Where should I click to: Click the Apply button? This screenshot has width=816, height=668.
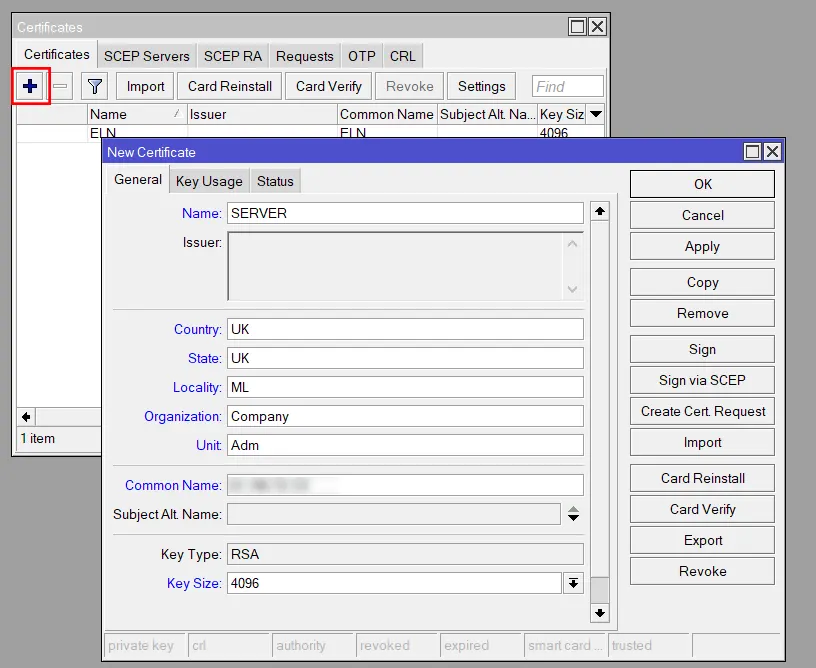click(702, 247)
